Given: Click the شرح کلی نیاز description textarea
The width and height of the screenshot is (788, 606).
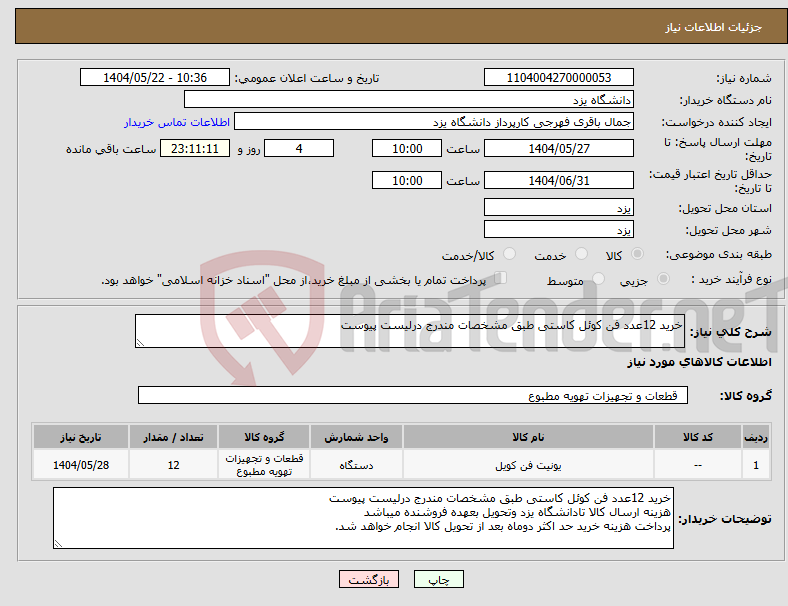Looking at the screenshot, I should pos(410,331).
